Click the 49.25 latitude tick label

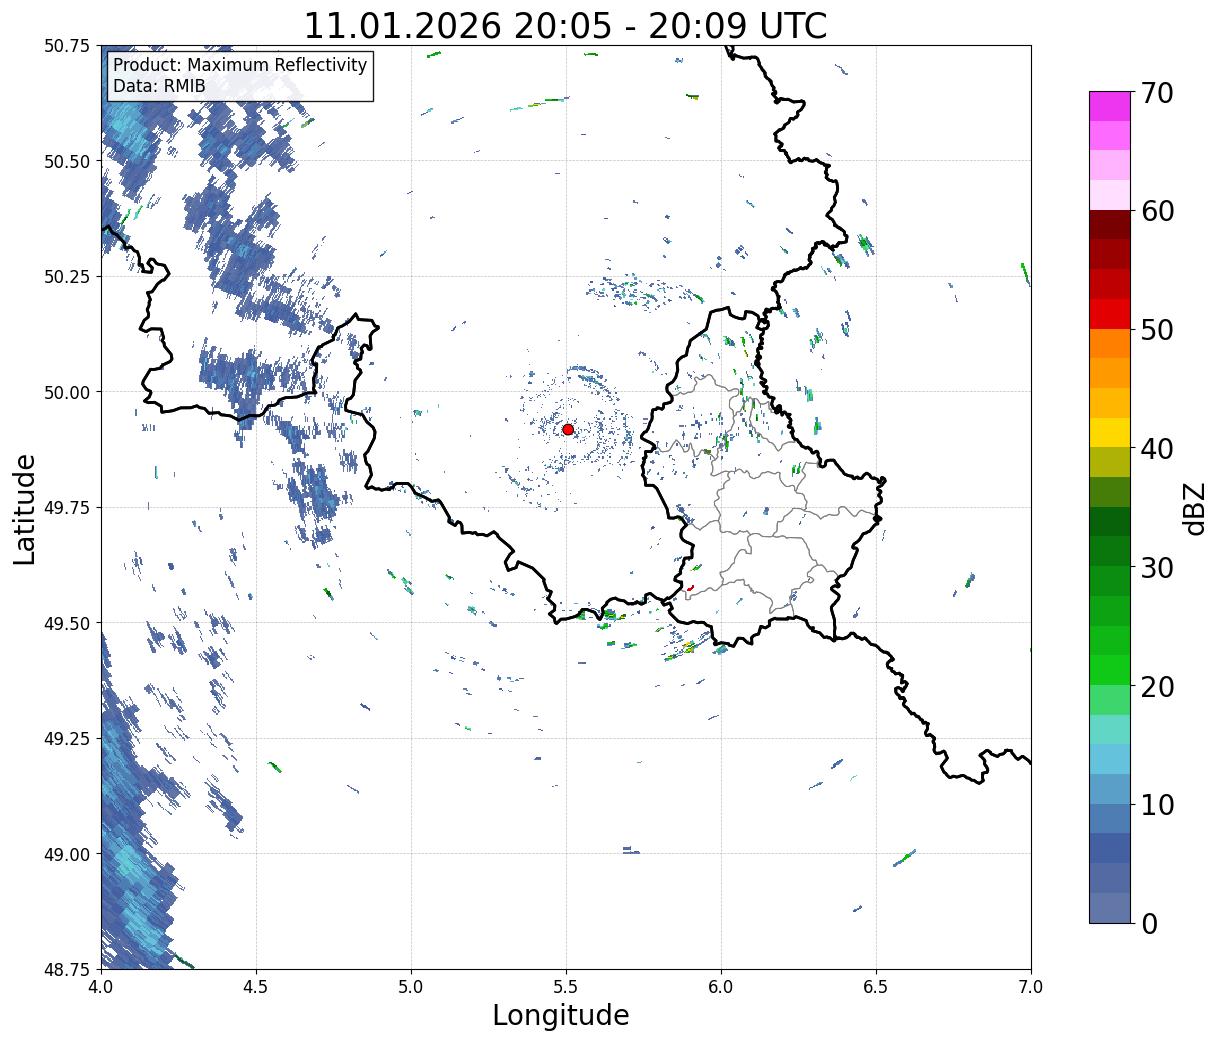67,739
